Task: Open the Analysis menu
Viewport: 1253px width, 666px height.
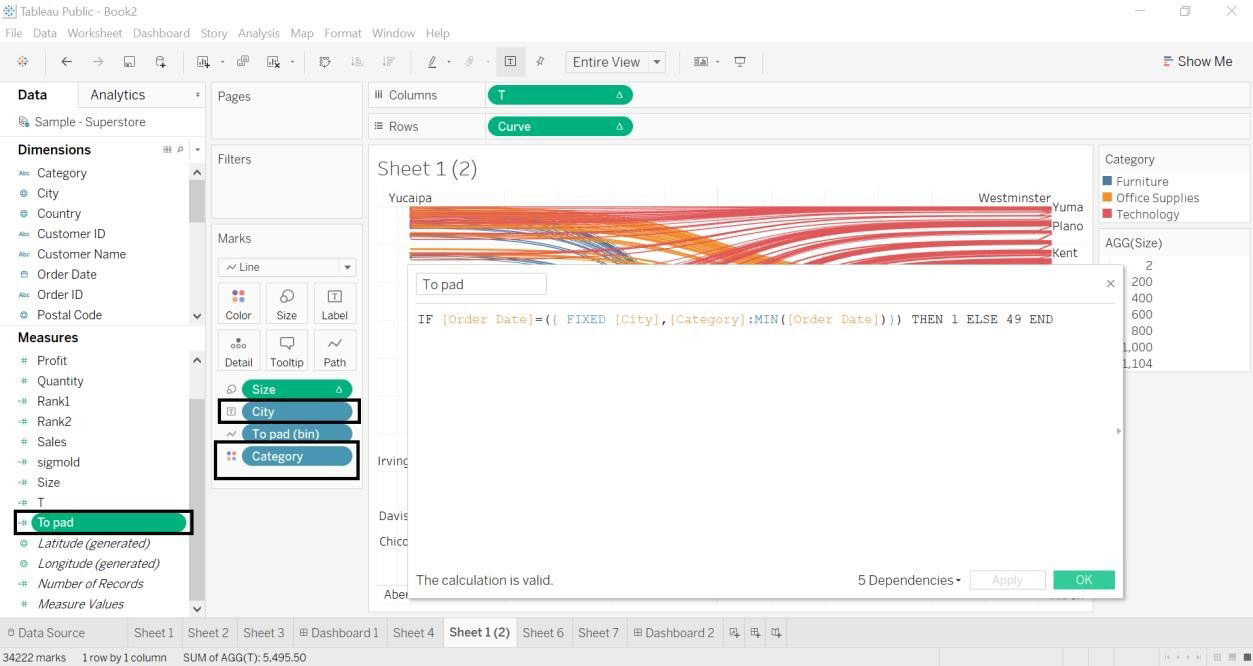Action: pos(258,33)
